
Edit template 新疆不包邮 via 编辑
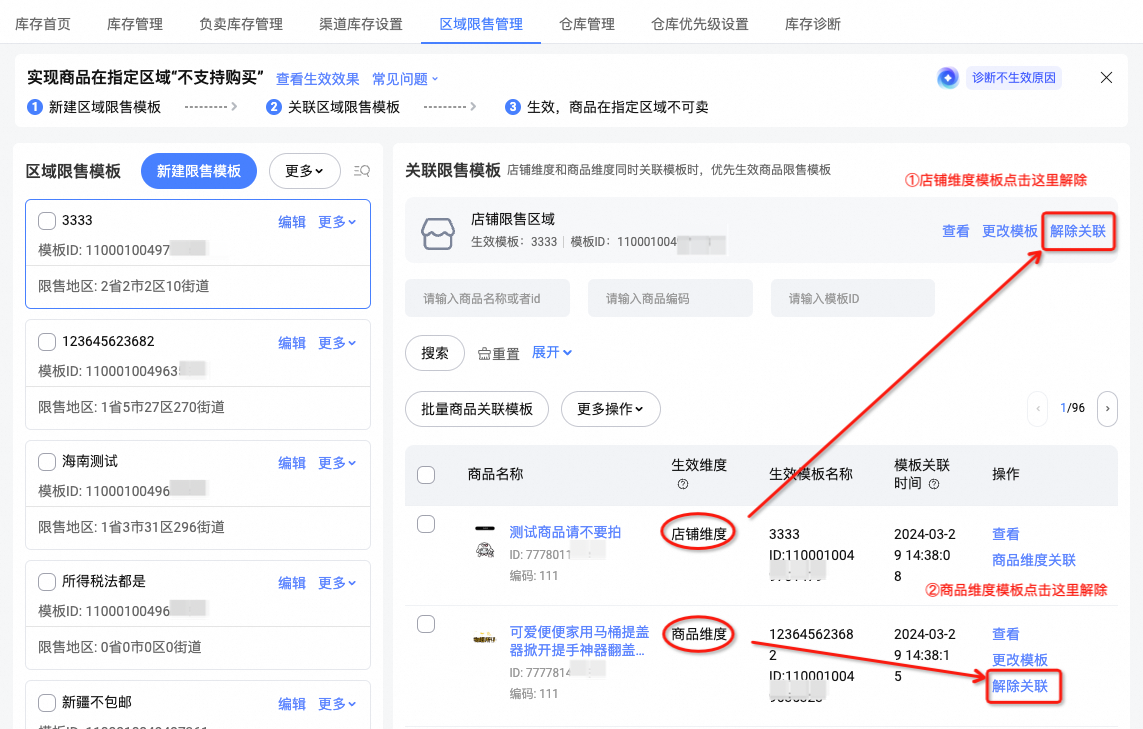292,703
